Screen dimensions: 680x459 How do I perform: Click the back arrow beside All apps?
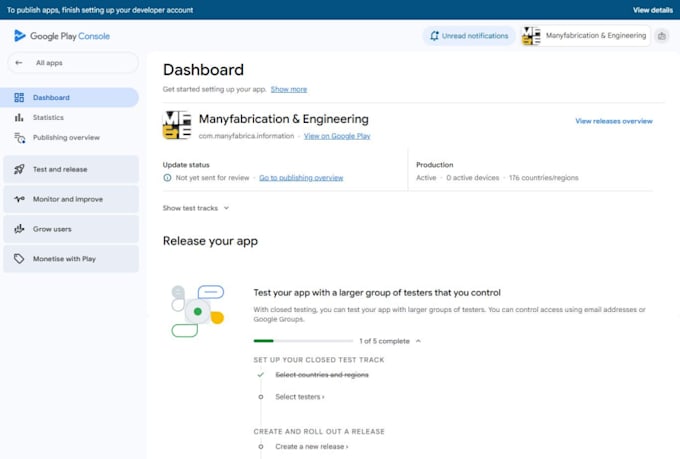tap(19, 63)
